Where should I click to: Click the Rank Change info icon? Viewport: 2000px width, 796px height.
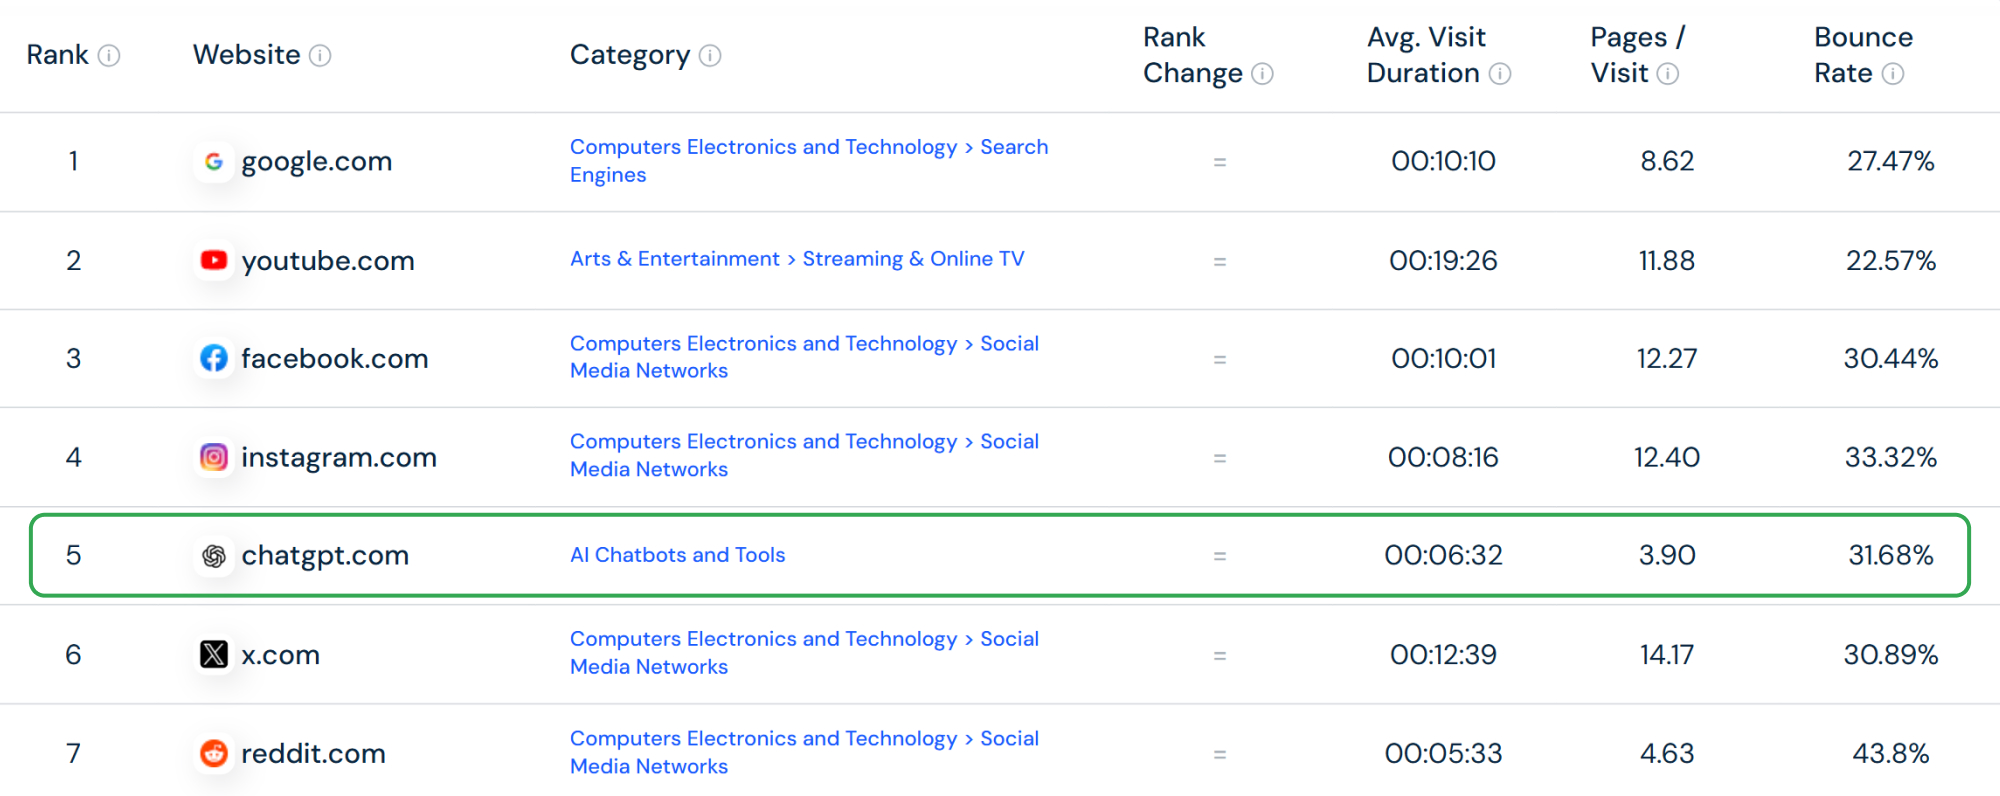click(1264, 74)
